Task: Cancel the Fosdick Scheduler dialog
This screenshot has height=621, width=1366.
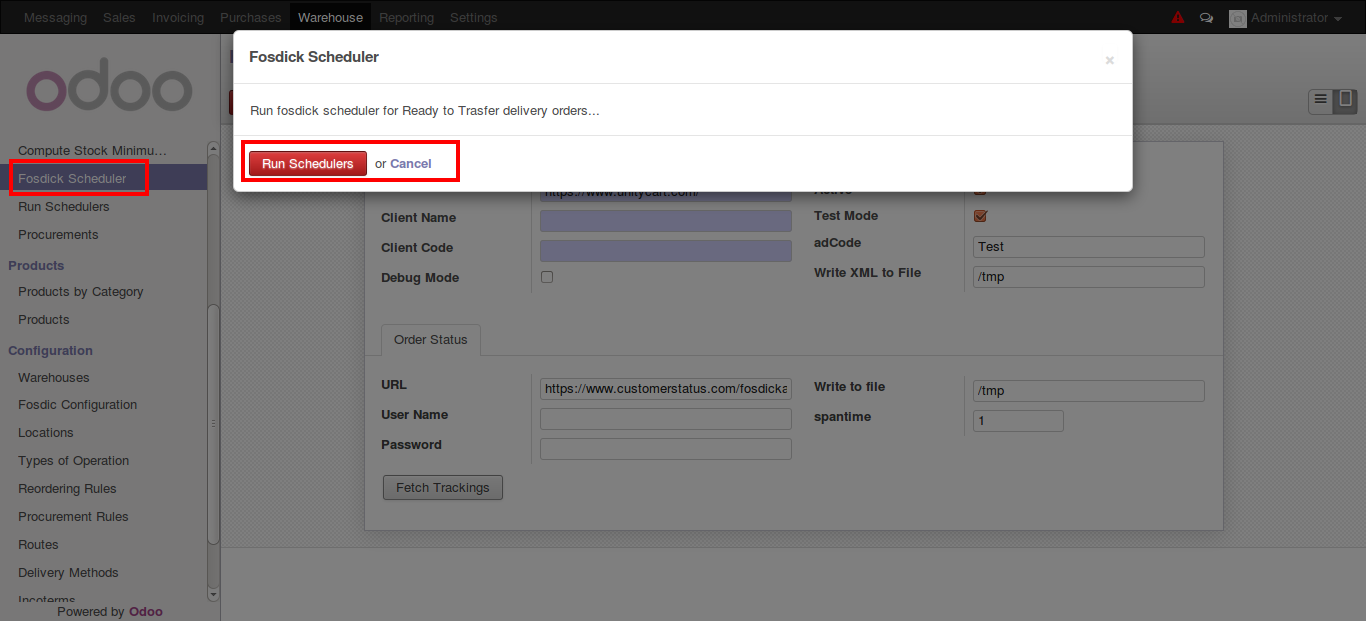Action: click(x=411, y=164)
